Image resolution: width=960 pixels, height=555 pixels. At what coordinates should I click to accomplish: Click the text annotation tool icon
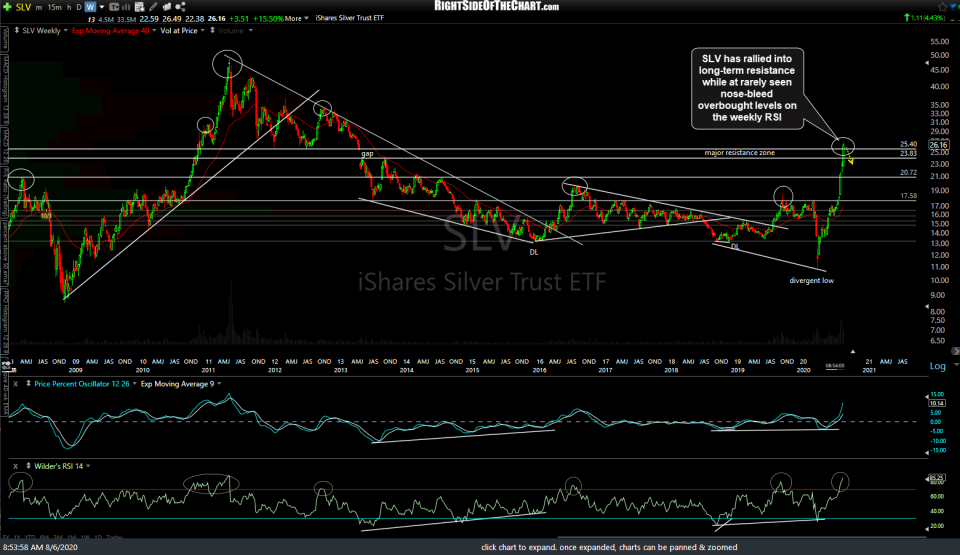[x=114, y=7]
